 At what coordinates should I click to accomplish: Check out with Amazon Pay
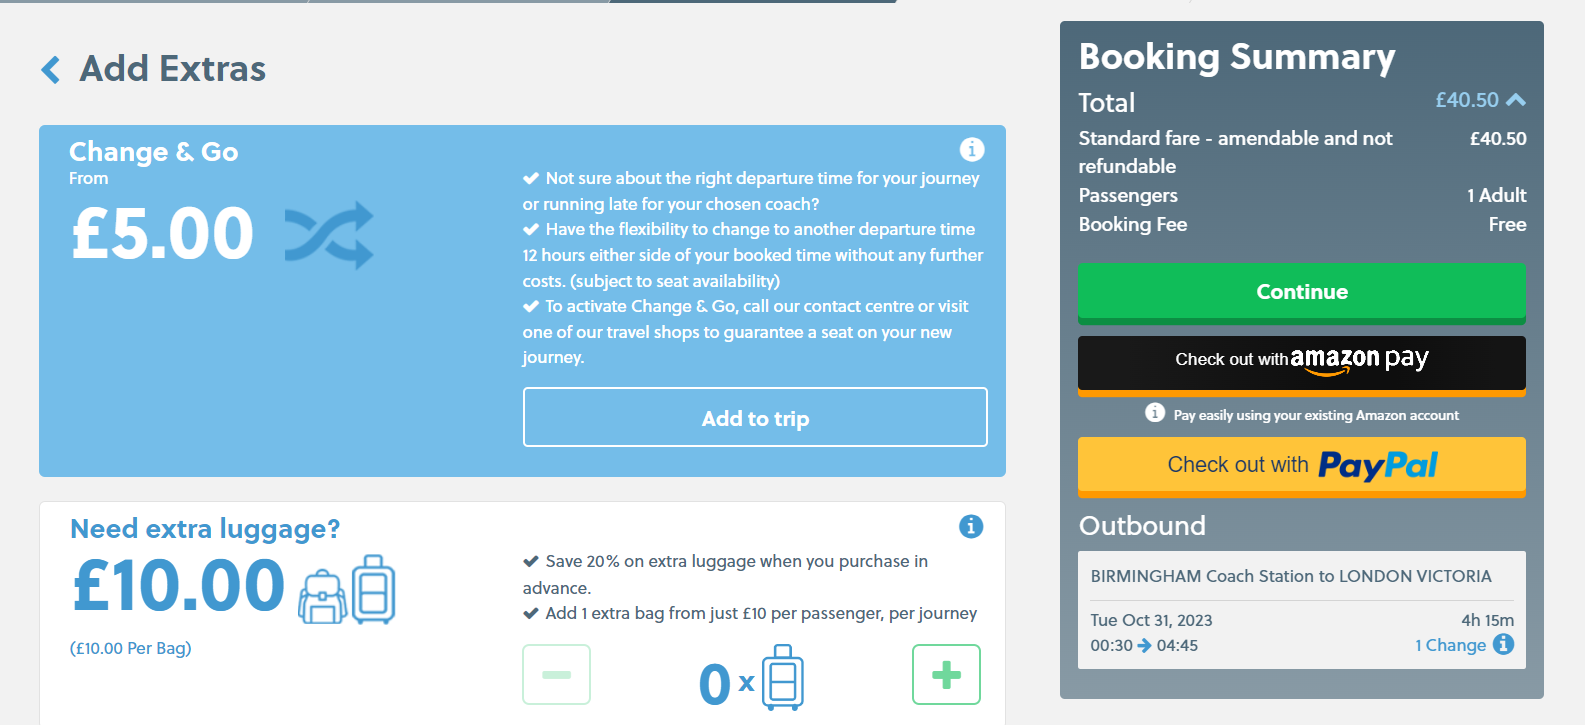pos(1301,361)
